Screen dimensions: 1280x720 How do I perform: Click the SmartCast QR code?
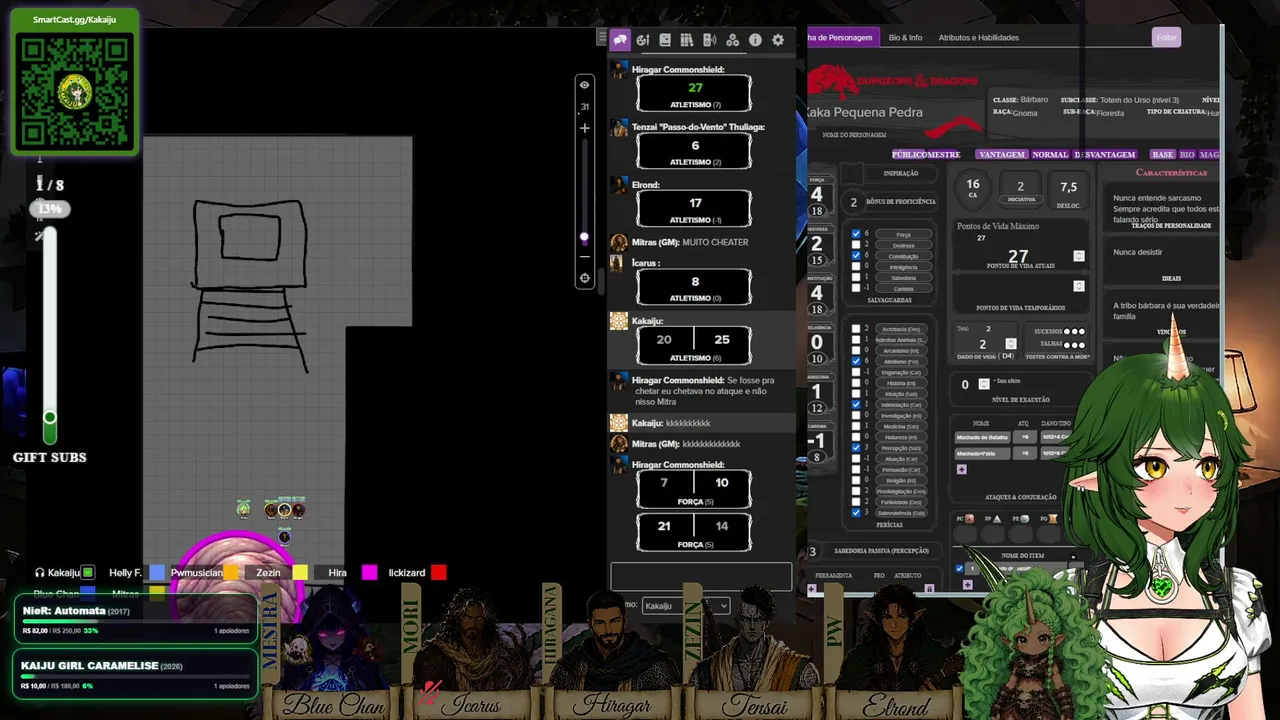click(x=75, y=92)
